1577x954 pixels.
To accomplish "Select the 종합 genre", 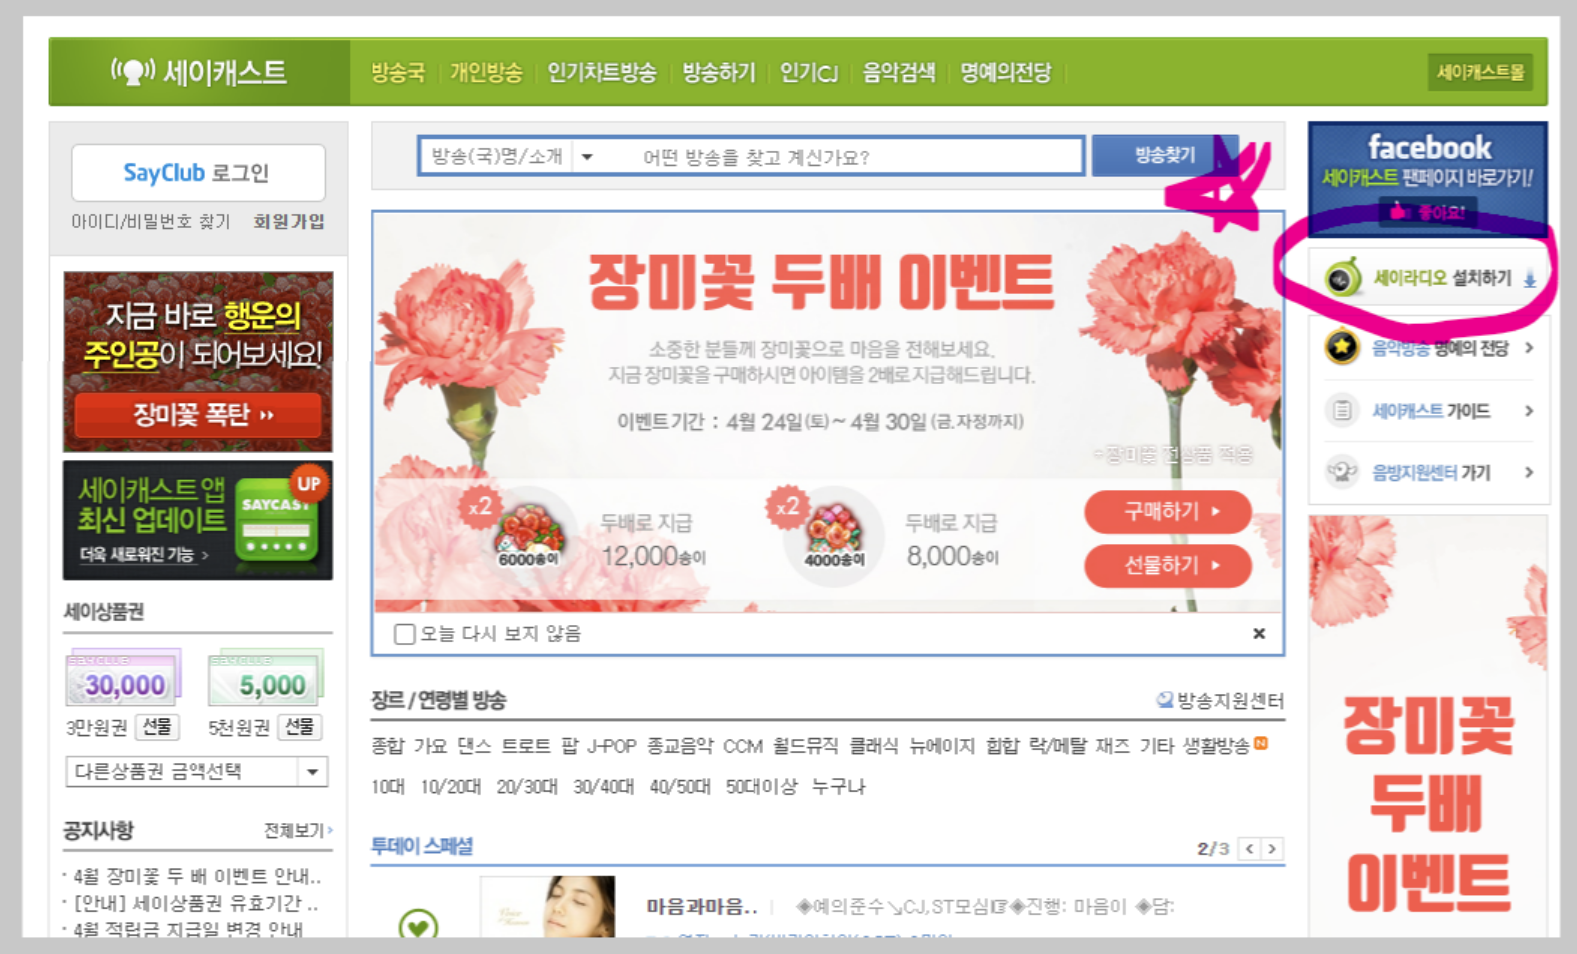I will click(x=388, y=746).
